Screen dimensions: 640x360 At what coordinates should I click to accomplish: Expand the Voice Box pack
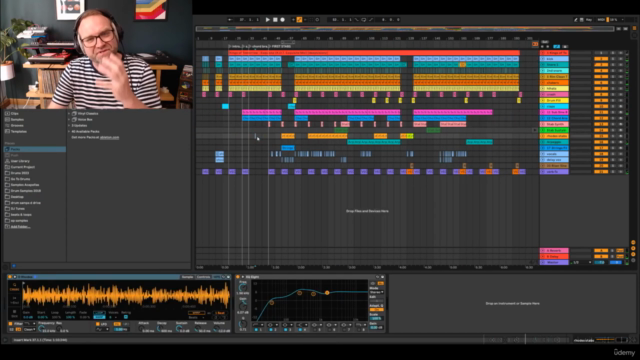(x=69, y=120)
